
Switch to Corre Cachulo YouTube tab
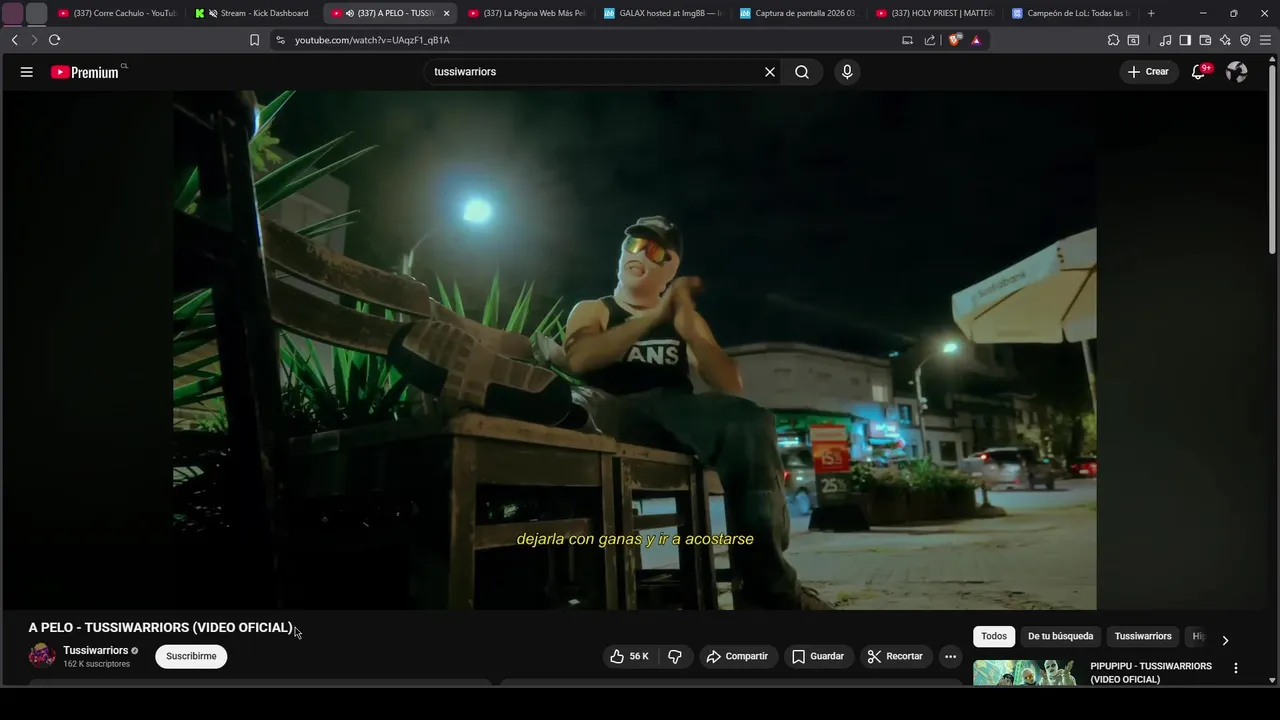118,13
